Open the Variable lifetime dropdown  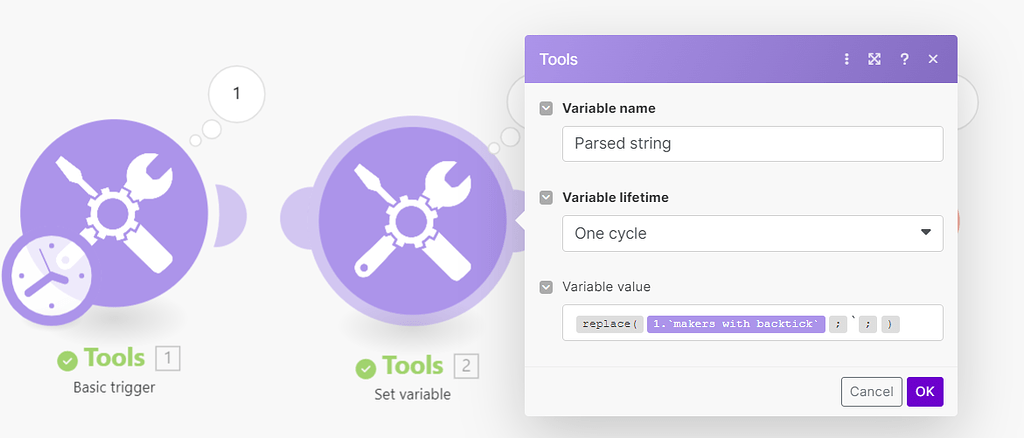pos(752,233)
